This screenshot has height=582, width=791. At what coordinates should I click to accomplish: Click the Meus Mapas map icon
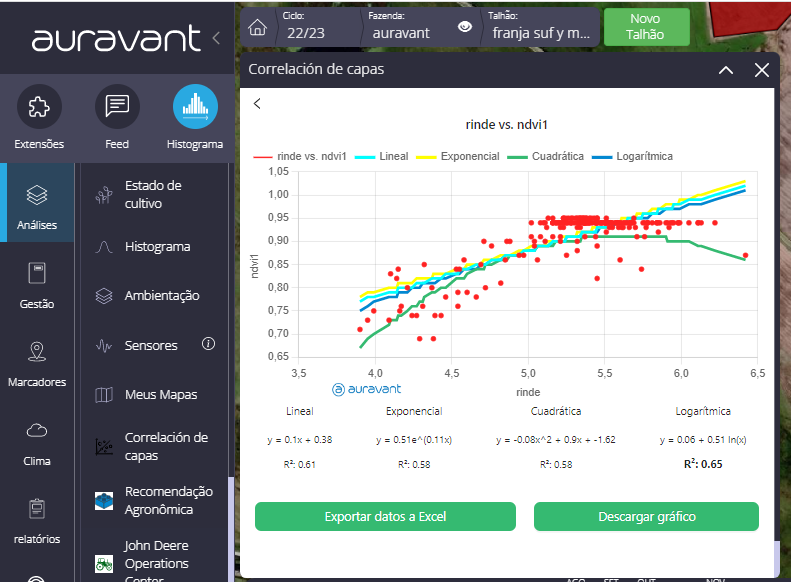tap(104, 394)
